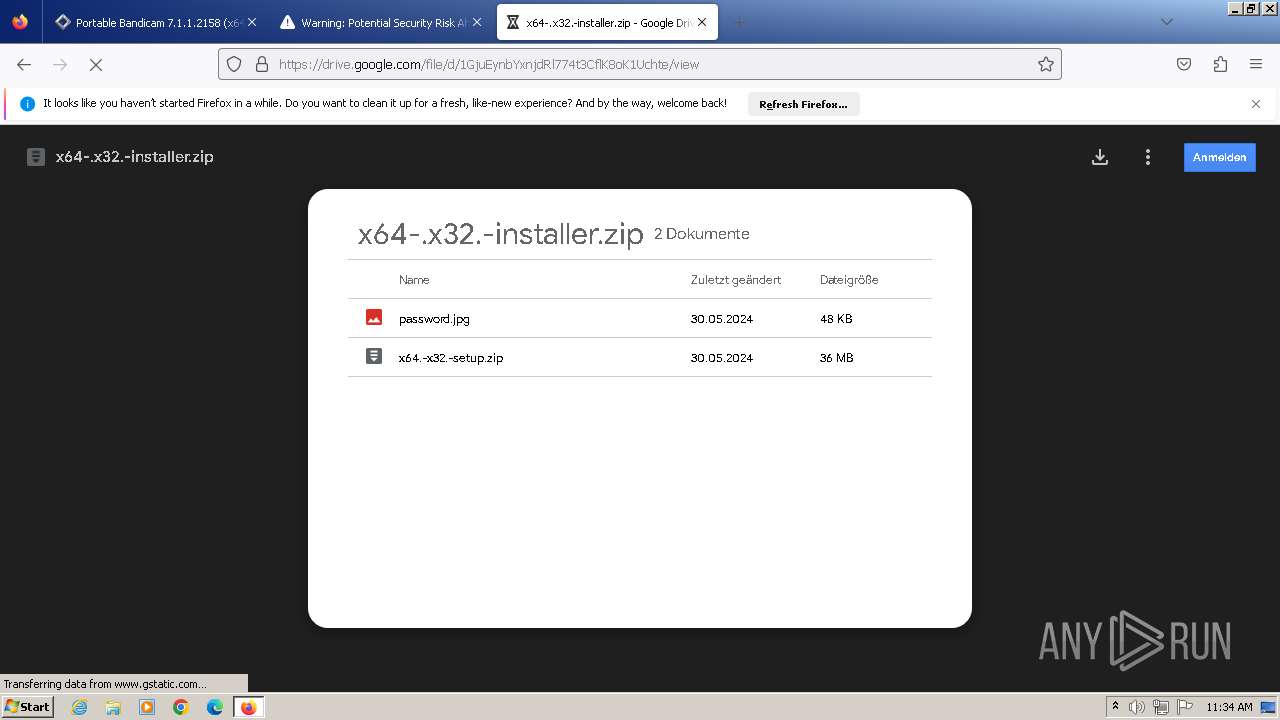Open the Extensions menu
1280x720 pixels.
click(x=1220, y=64)
